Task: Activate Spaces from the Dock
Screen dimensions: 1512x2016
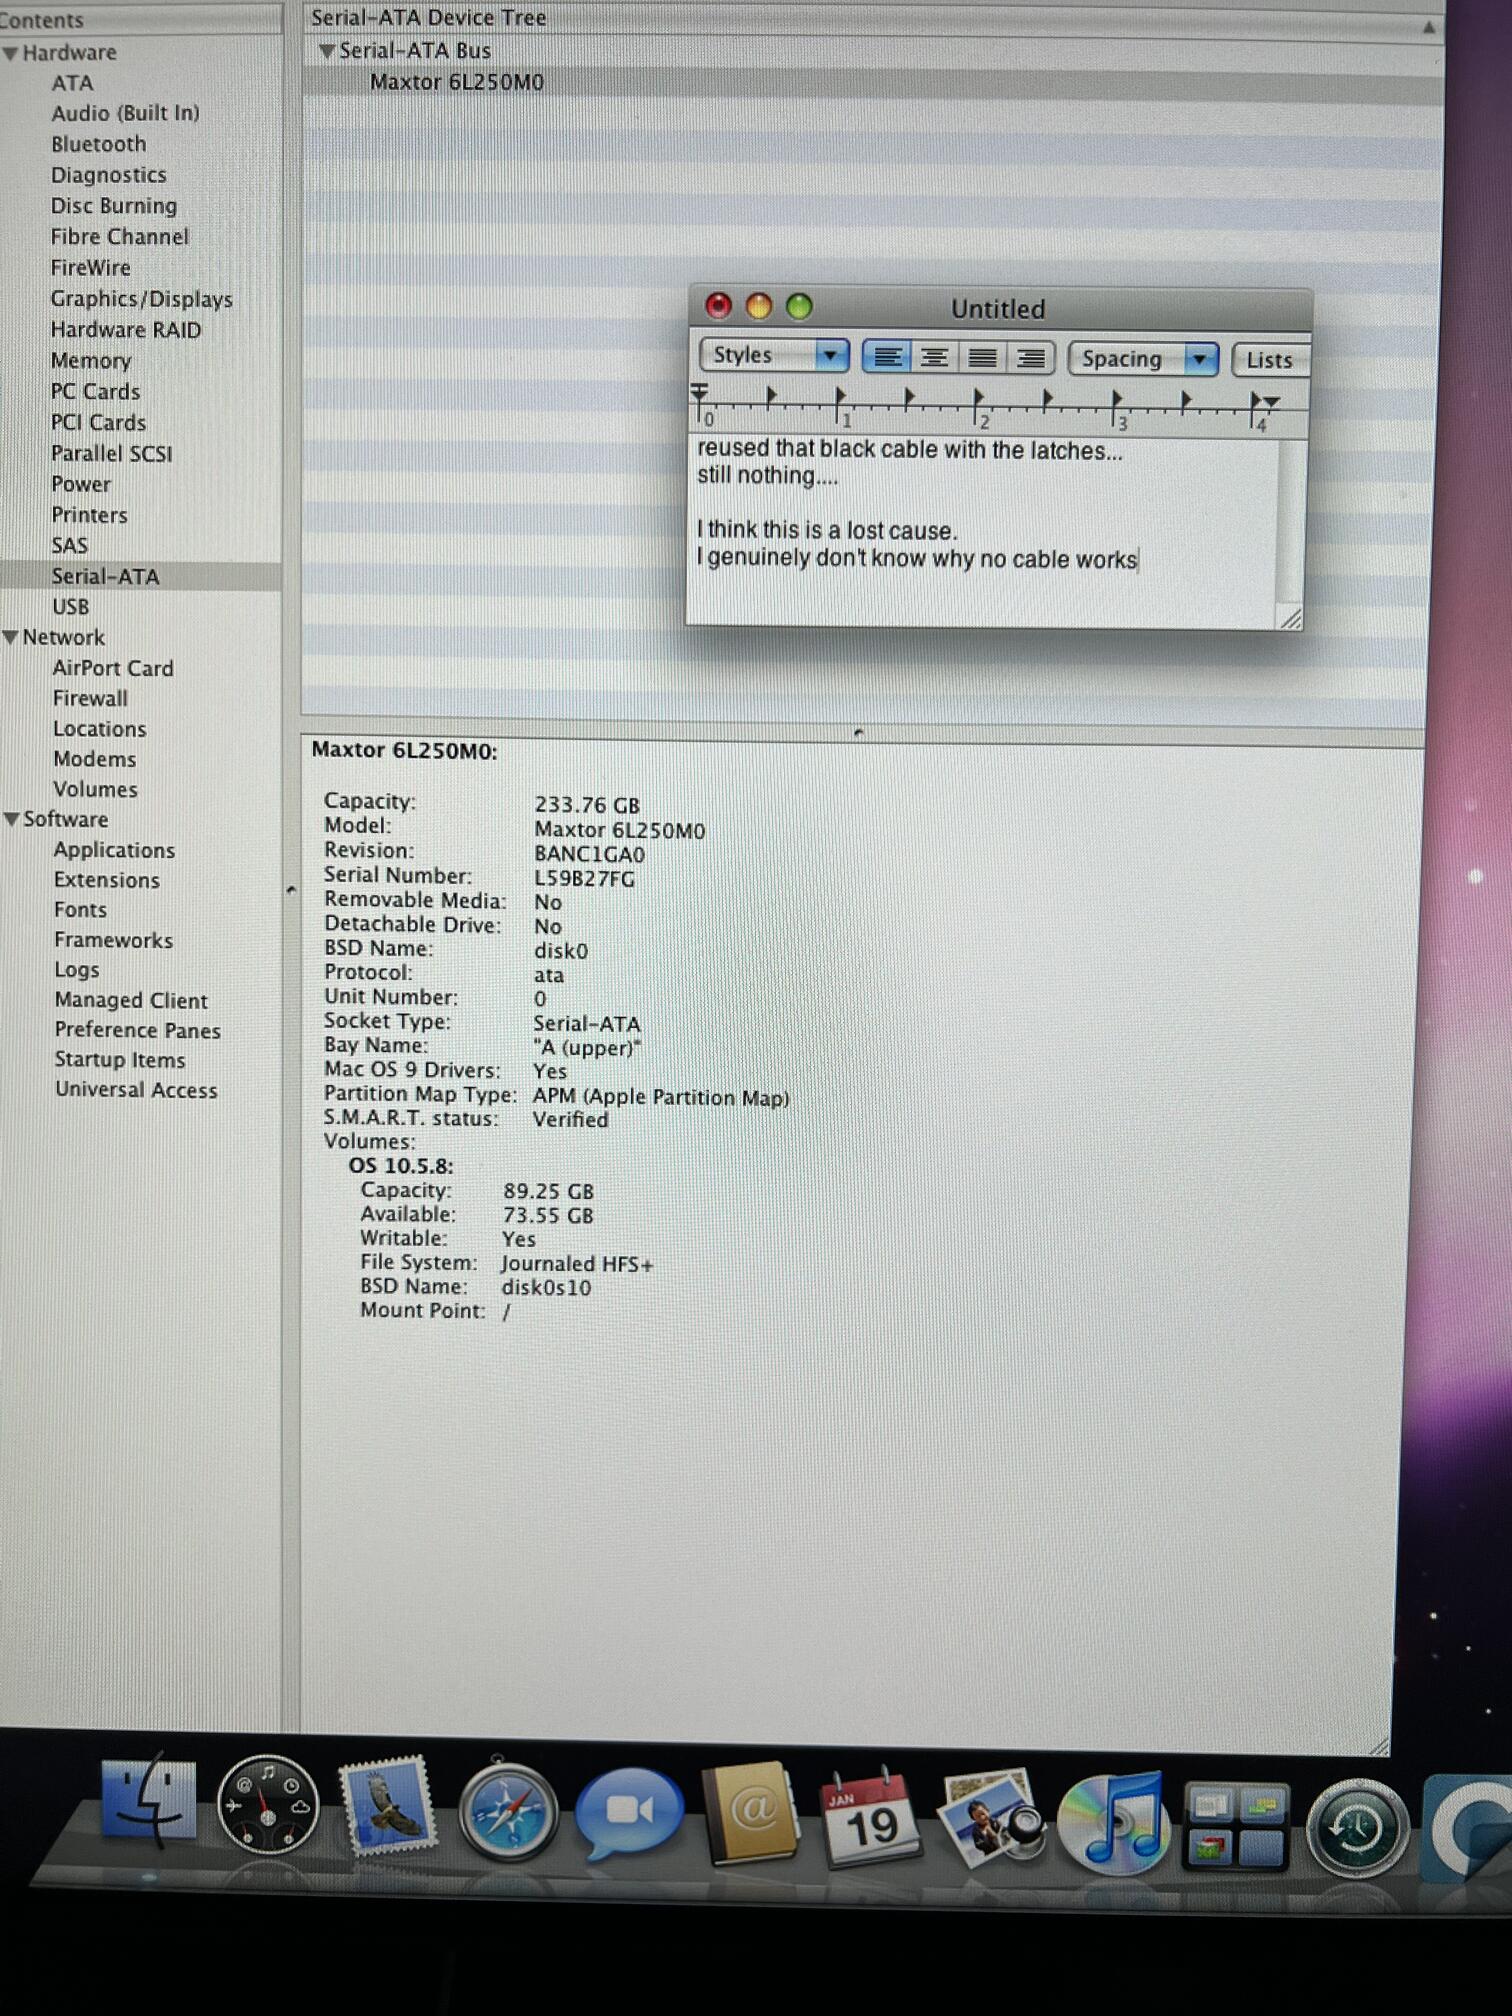Action: point(1234,1826)
